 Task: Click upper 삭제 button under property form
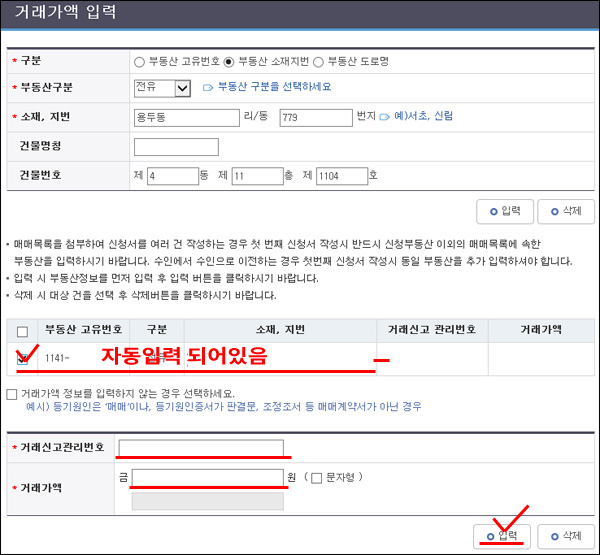(x=566, y=211)
